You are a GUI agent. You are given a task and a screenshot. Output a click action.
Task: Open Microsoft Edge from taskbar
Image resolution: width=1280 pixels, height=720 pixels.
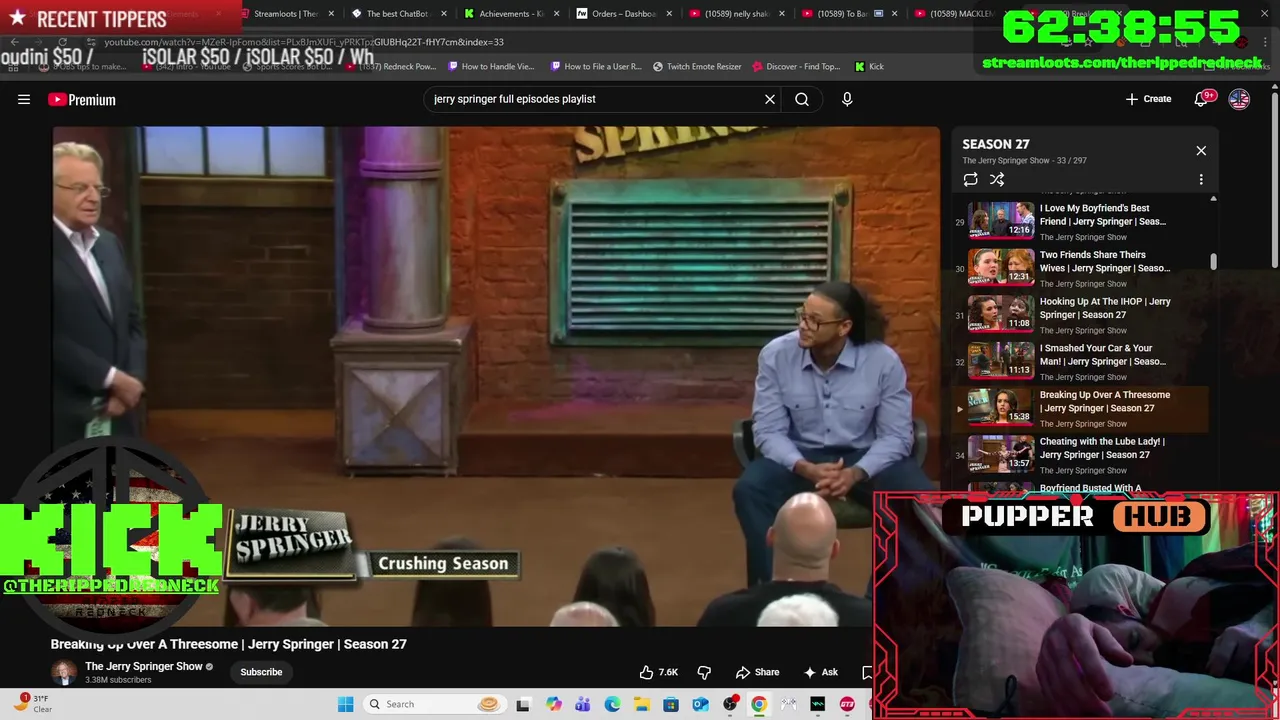(x=612, y=704)
